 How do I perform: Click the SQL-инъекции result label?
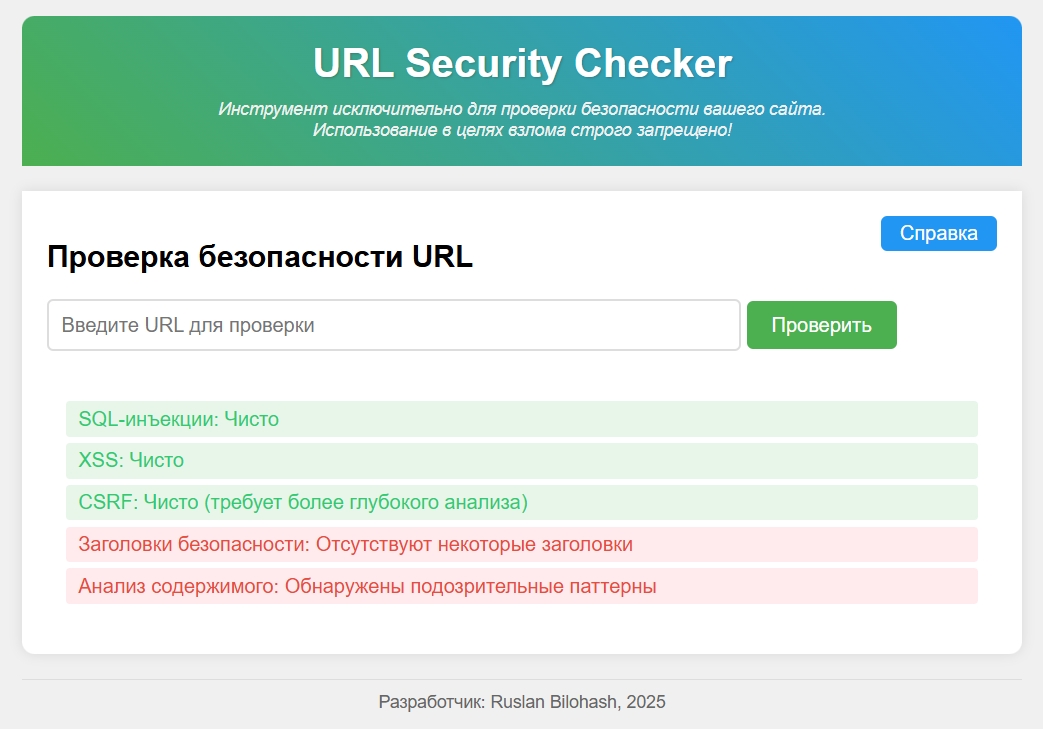coord(147,419)
